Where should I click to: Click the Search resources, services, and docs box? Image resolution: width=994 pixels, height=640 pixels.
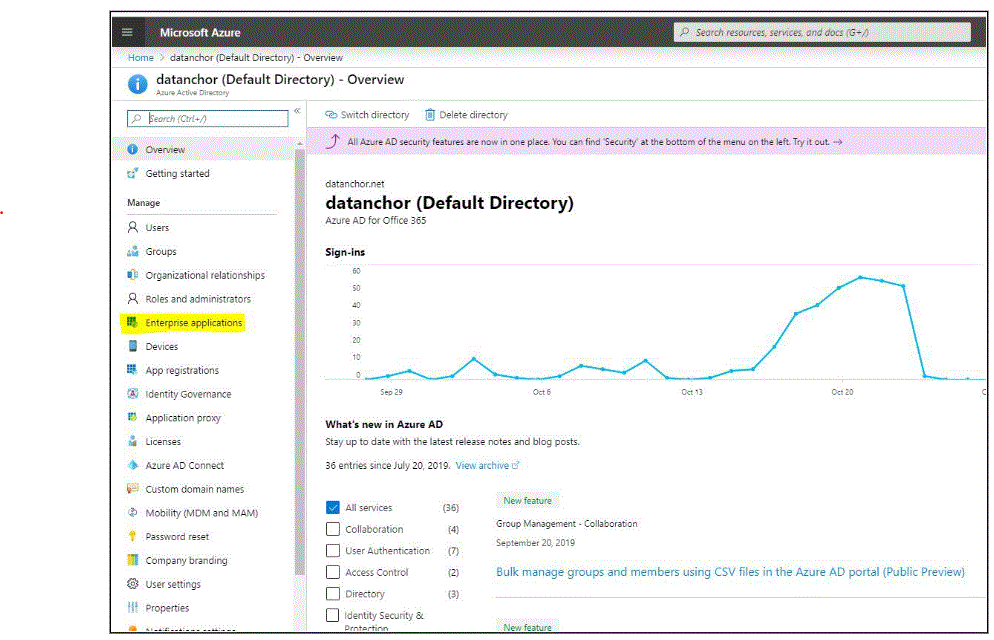(x=822, y=32)
